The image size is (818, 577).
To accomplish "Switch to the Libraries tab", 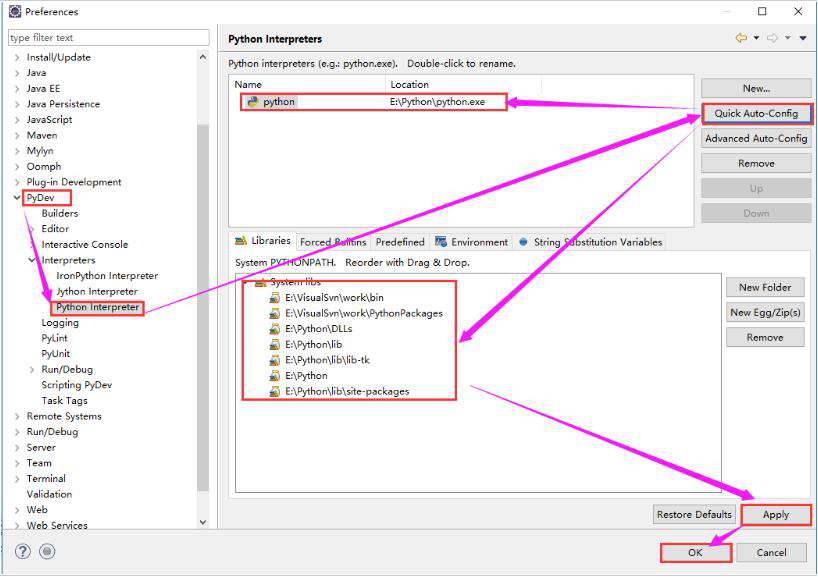I will coord(263,241).
